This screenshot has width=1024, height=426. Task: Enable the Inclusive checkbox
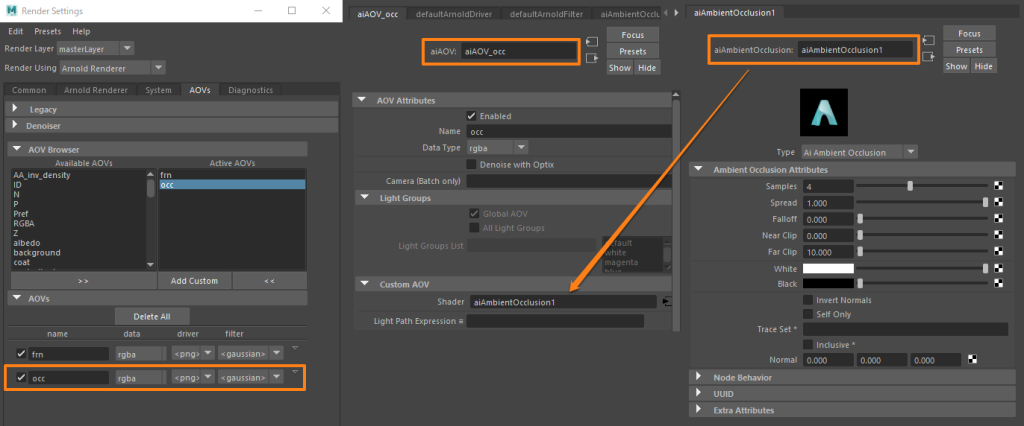click(x=808, y=344)
